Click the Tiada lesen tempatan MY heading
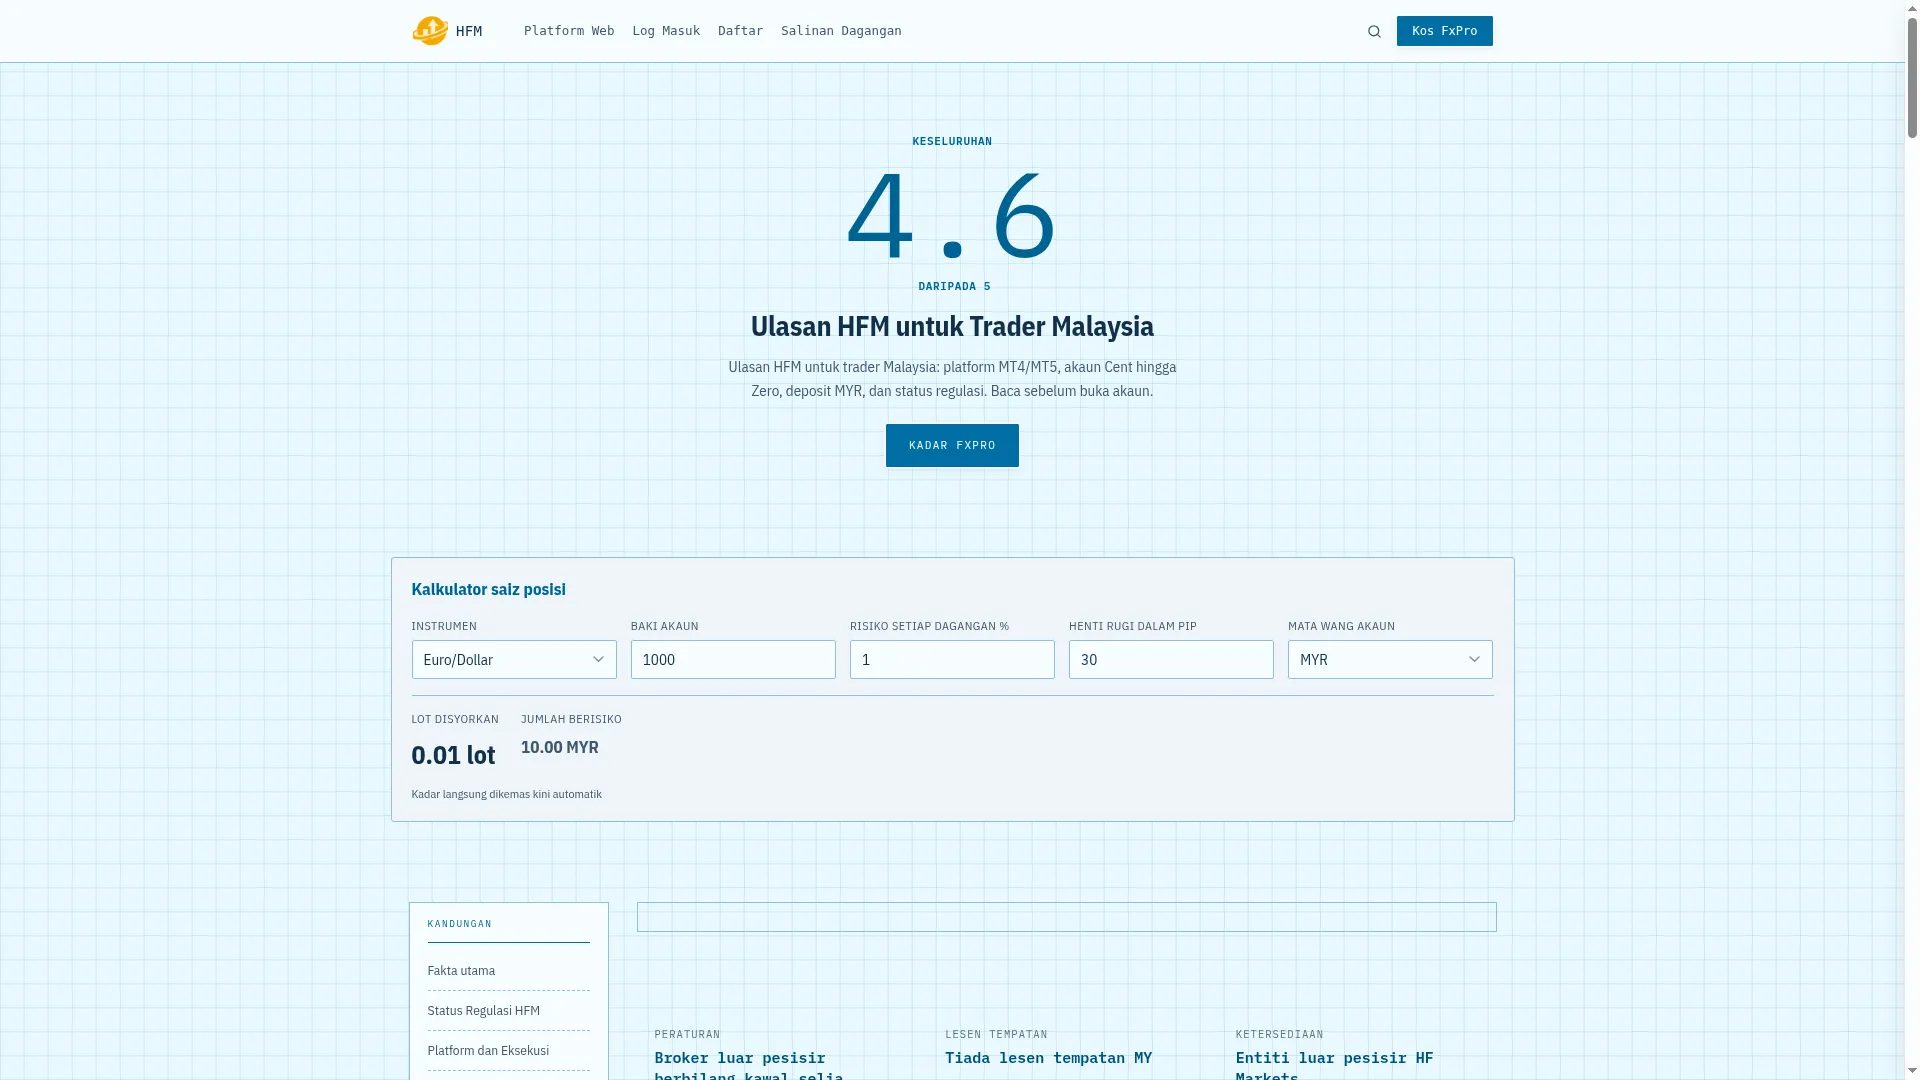1920x1080 pixels. [1048, 1057]
